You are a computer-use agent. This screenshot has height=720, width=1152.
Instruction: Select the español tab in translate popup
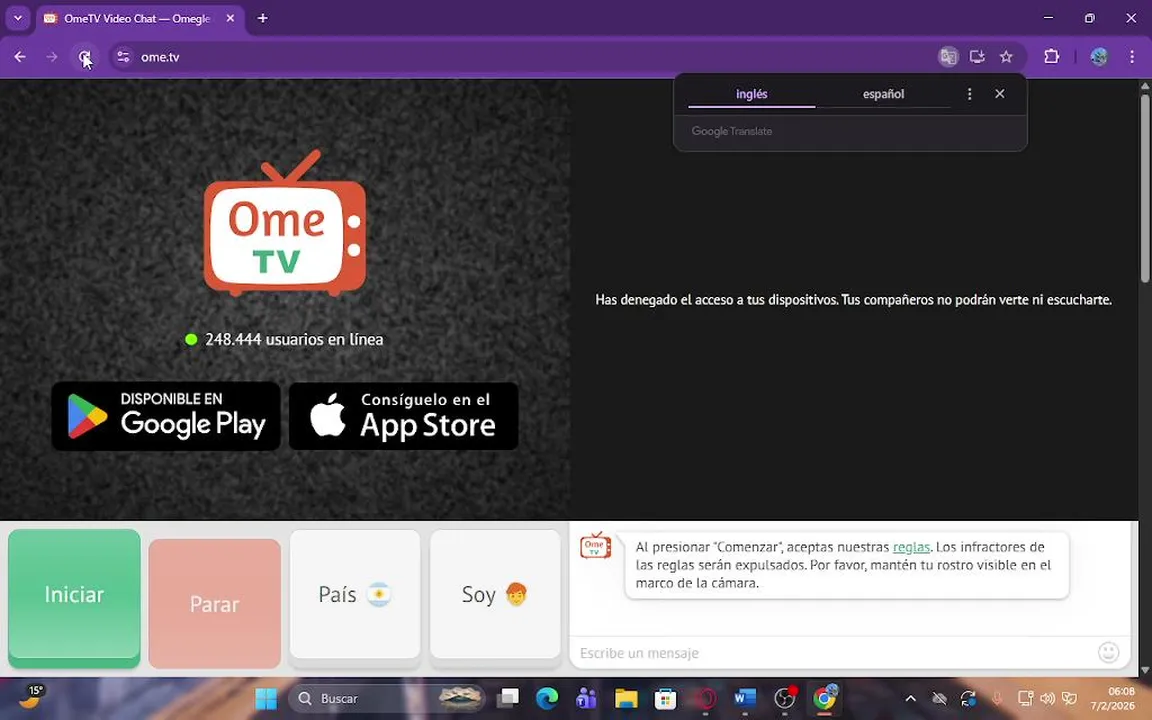click(883, 94)
